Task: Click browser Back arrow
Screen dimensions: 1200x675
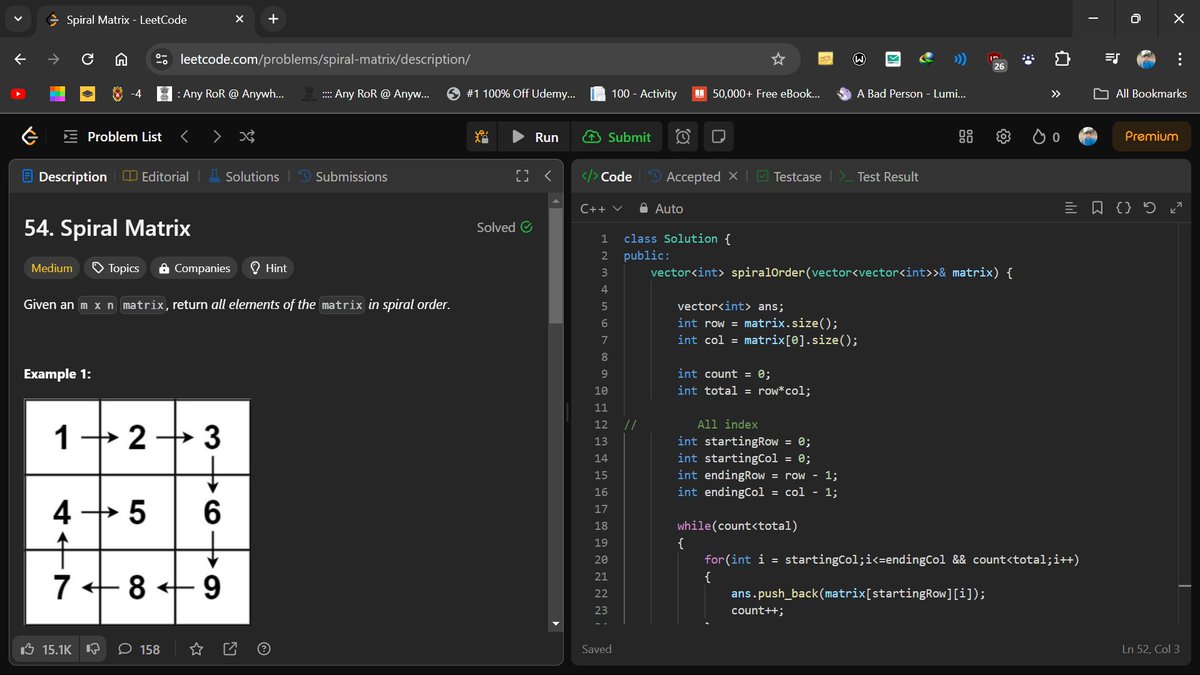Action: pos(20,59)
